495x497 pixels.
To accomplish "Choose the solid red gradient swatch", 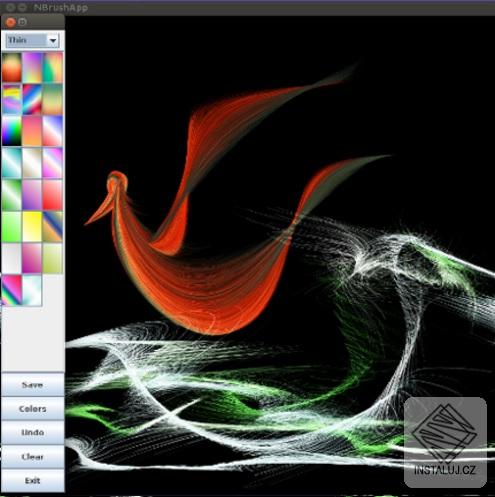I will point(53,195).
